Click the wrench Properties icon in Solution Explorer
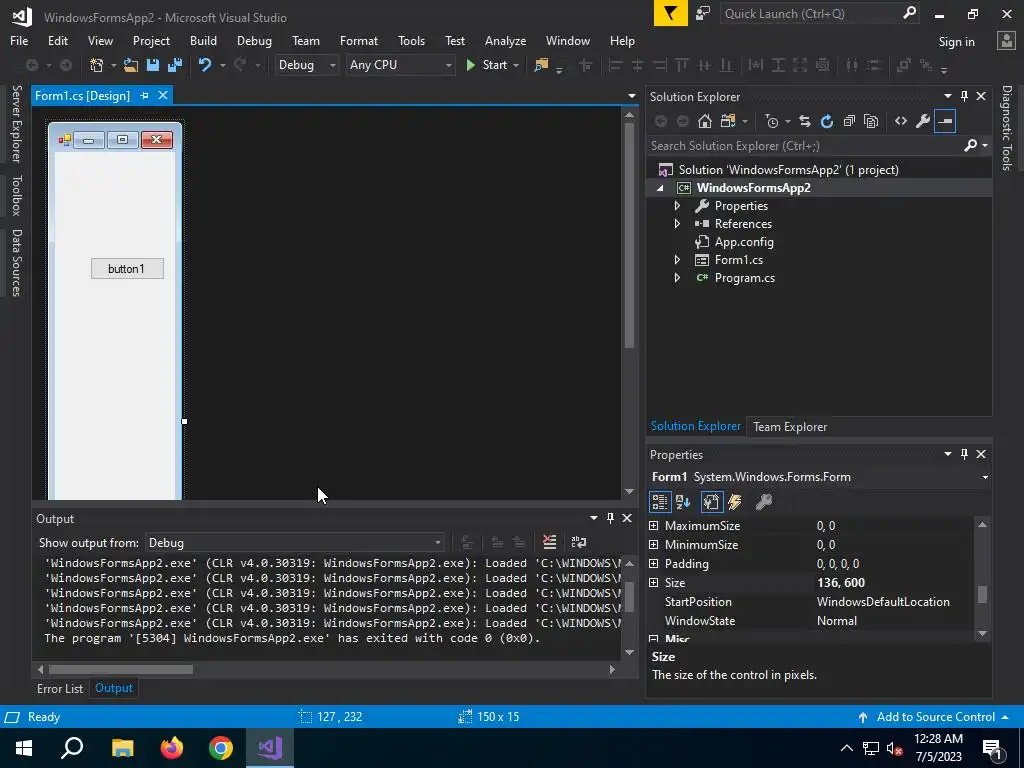The image size is (1024, 768). point(923,121)
